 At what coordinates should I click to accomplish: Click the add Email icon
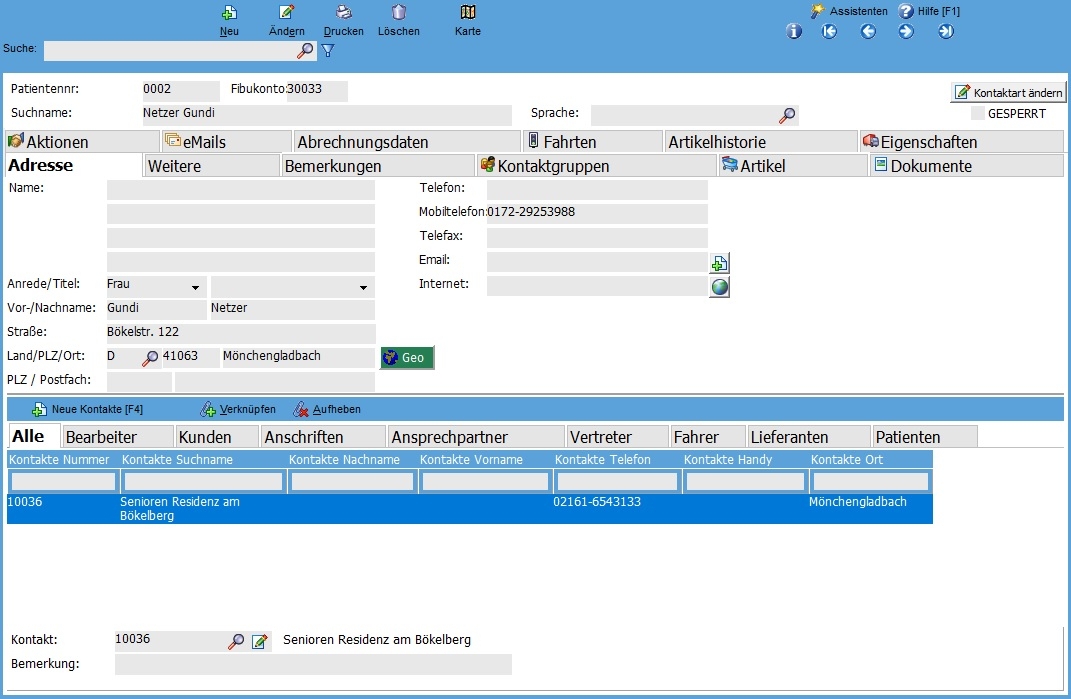(719, 263)
